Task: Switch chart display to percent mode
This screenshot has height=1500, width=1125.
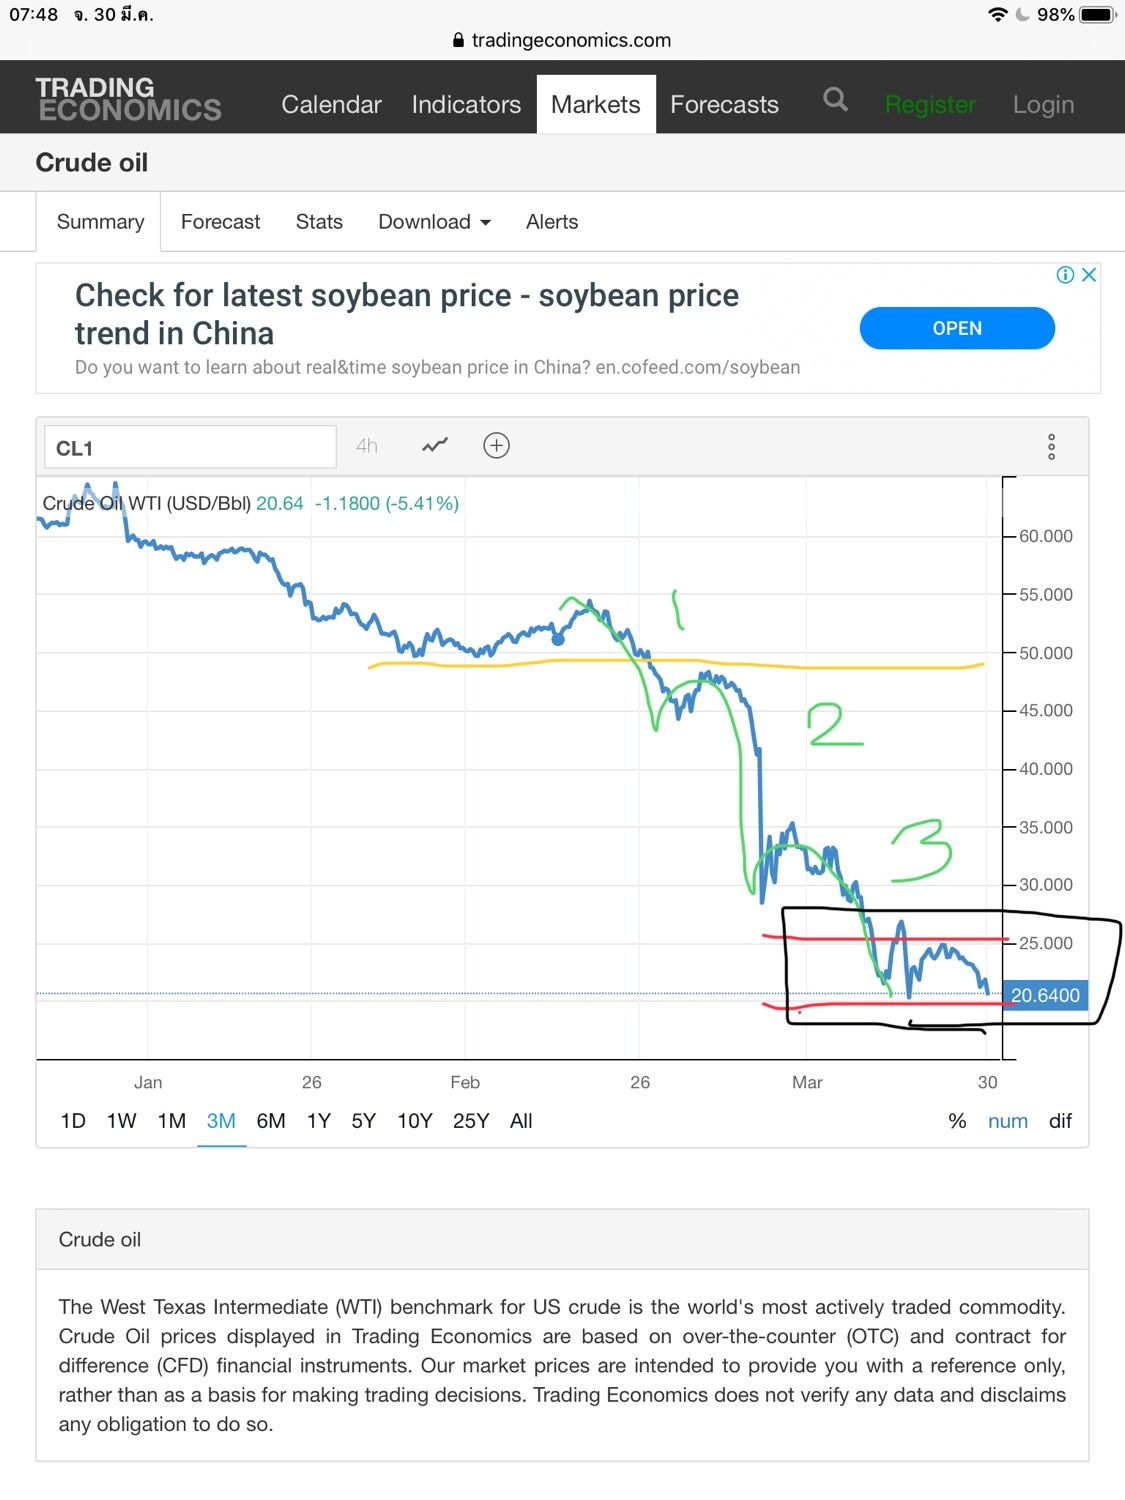Action: pos(957,1121)
